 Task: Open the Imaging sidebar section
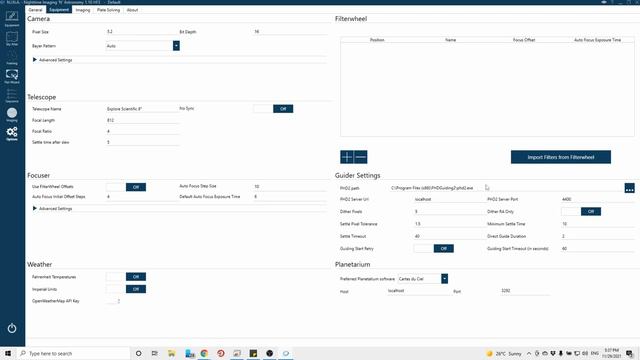click(x=12, y=114)
